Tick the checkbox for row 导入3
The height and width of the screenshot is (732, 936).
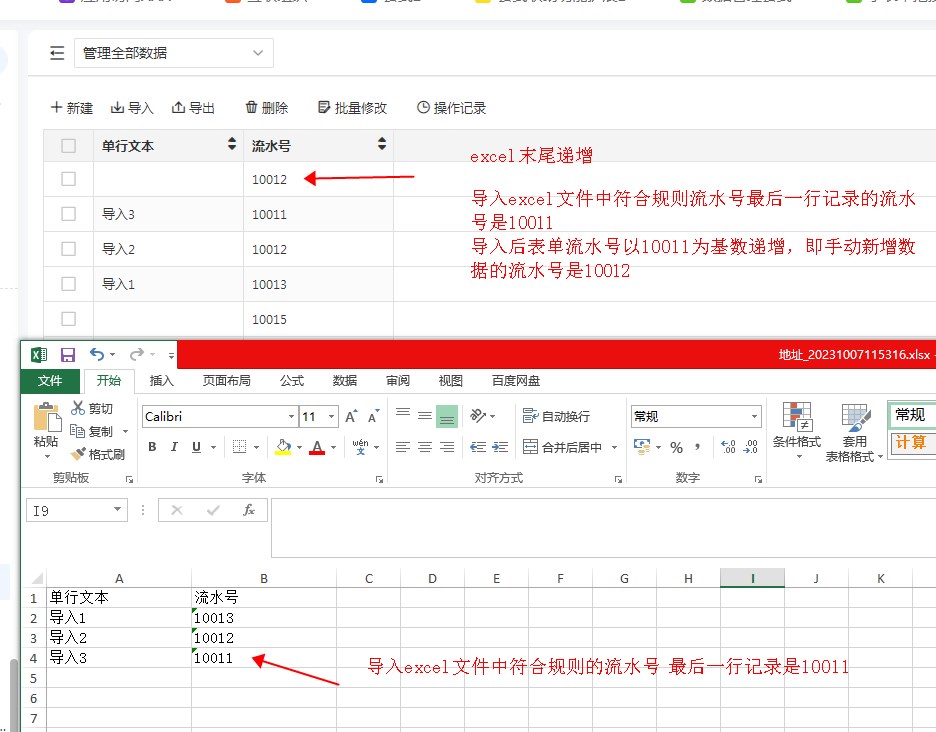[68, 214]
